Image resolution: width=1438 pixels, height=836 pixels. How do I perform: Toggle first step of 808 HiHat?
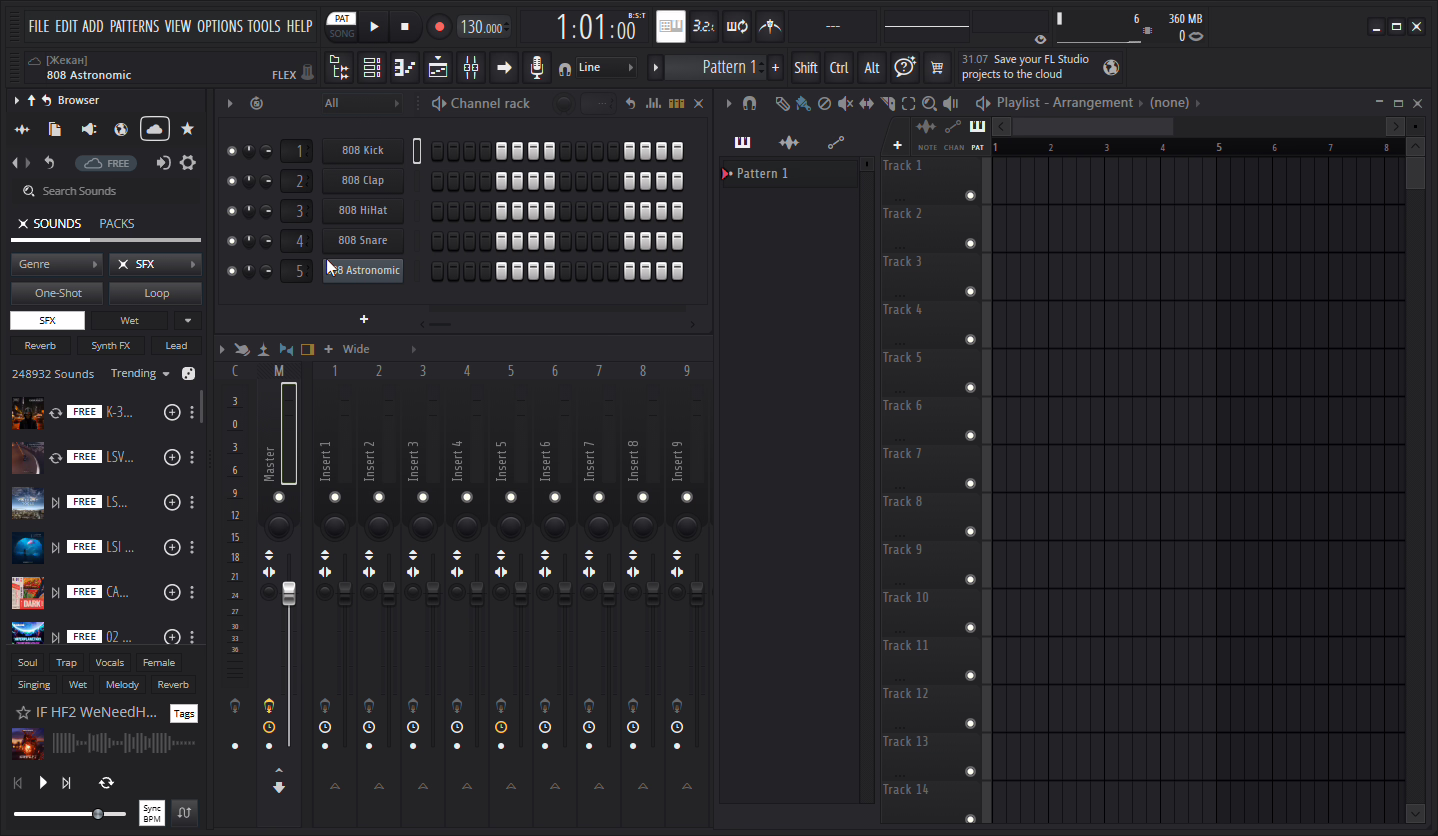[x=438, y=211]
